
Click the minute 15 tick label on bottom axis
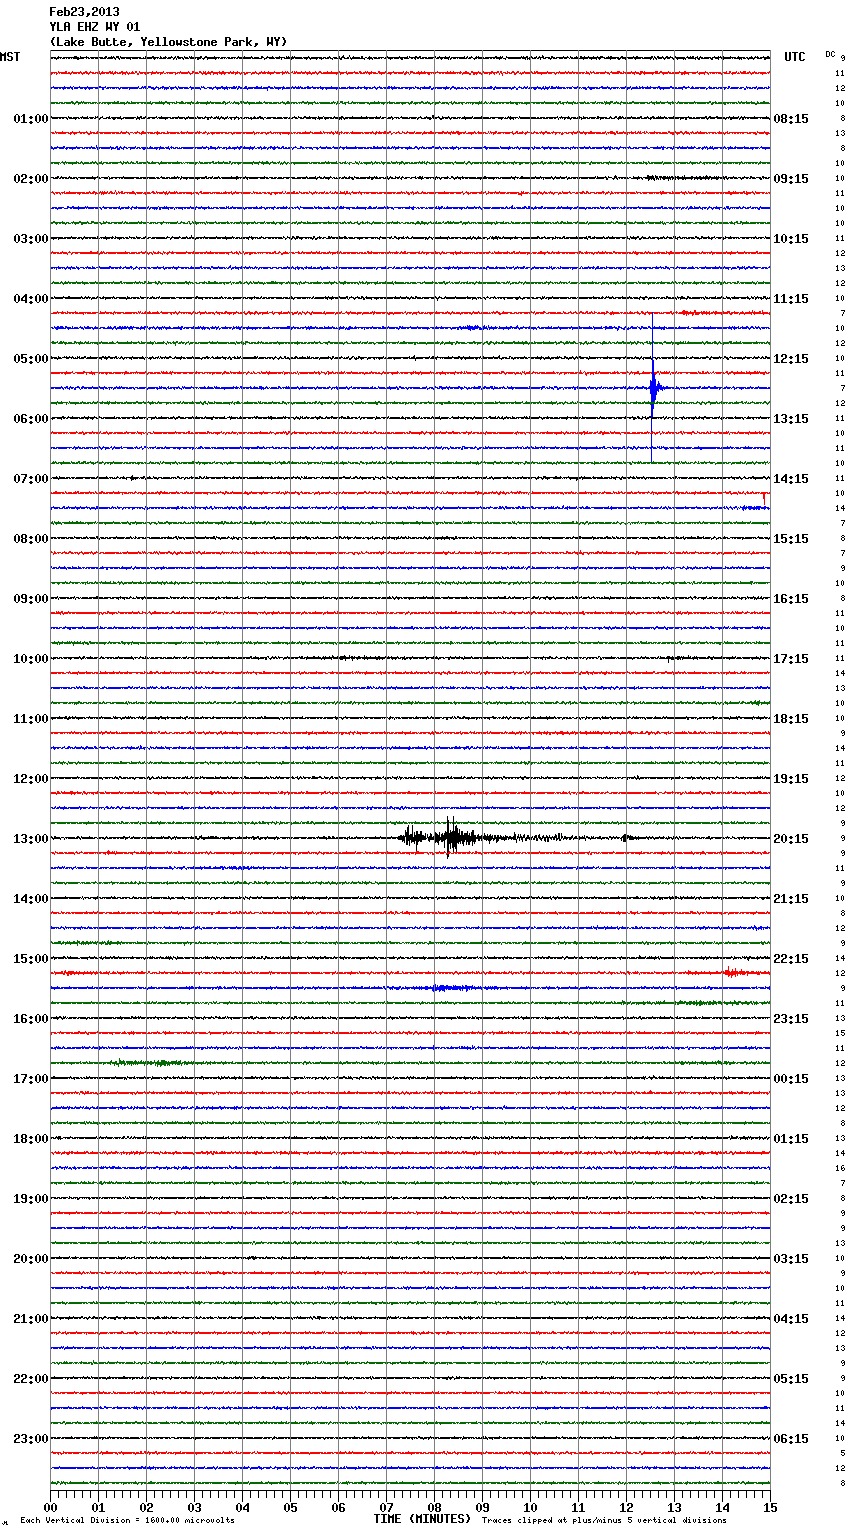tap(770, 1507)
